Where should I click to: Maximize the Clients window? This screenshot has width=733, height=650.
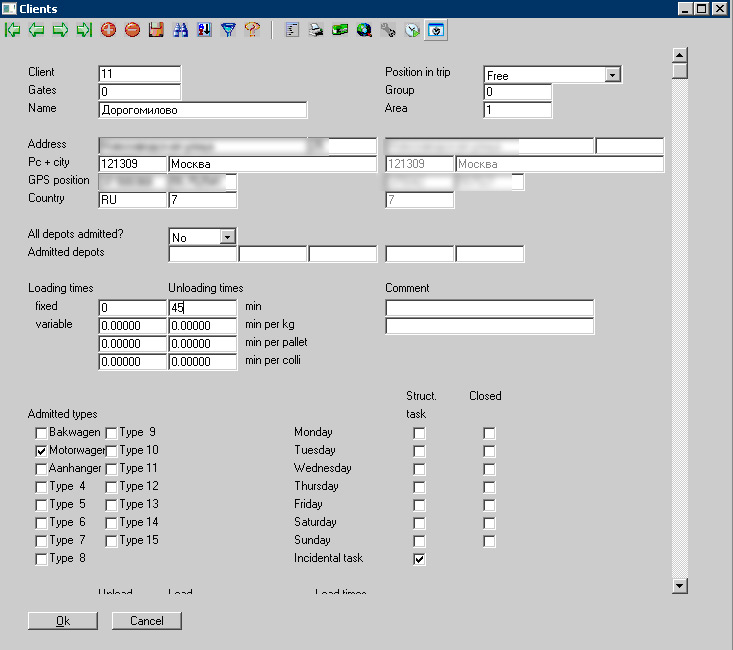click(702, 8)
